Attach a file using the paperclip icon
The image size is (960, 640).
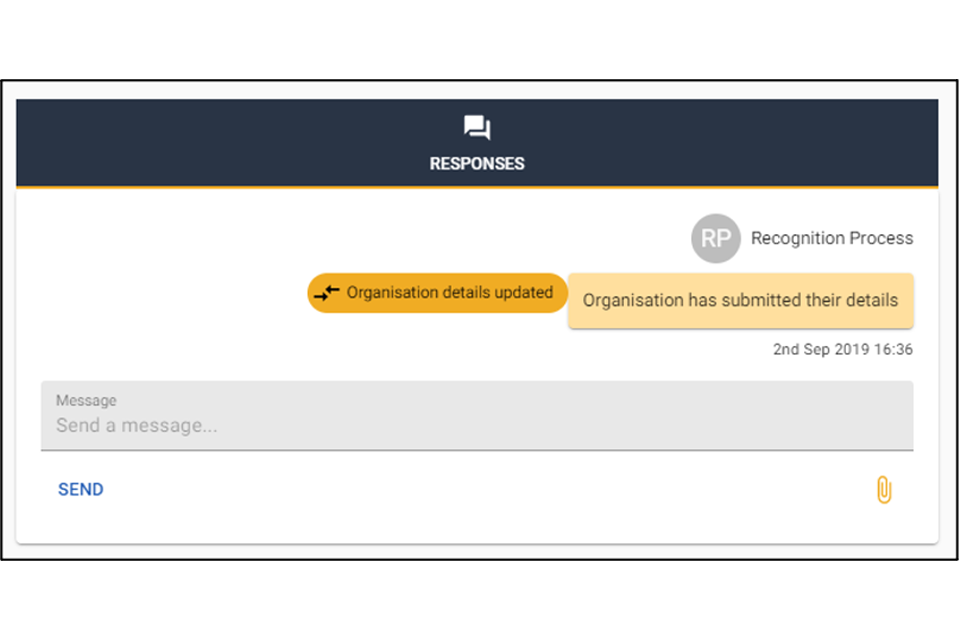[883, 490]
